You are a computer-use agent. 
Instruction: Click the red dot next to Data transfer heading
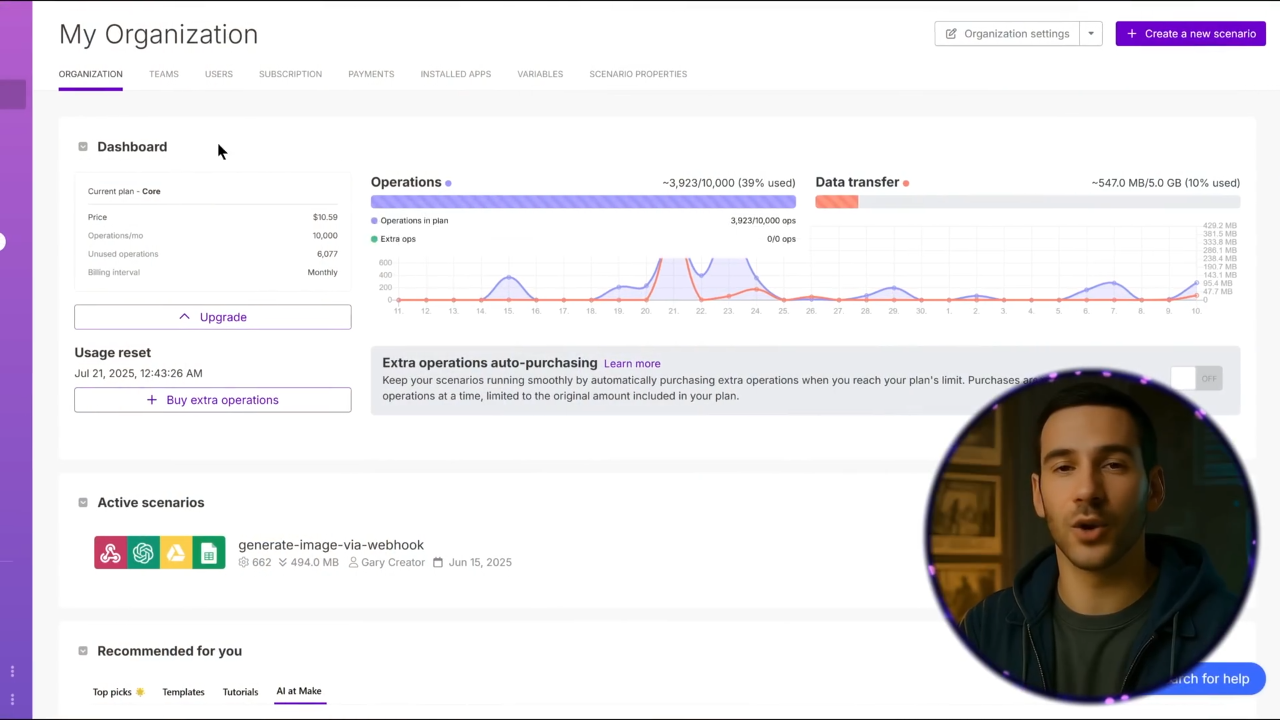906,183
